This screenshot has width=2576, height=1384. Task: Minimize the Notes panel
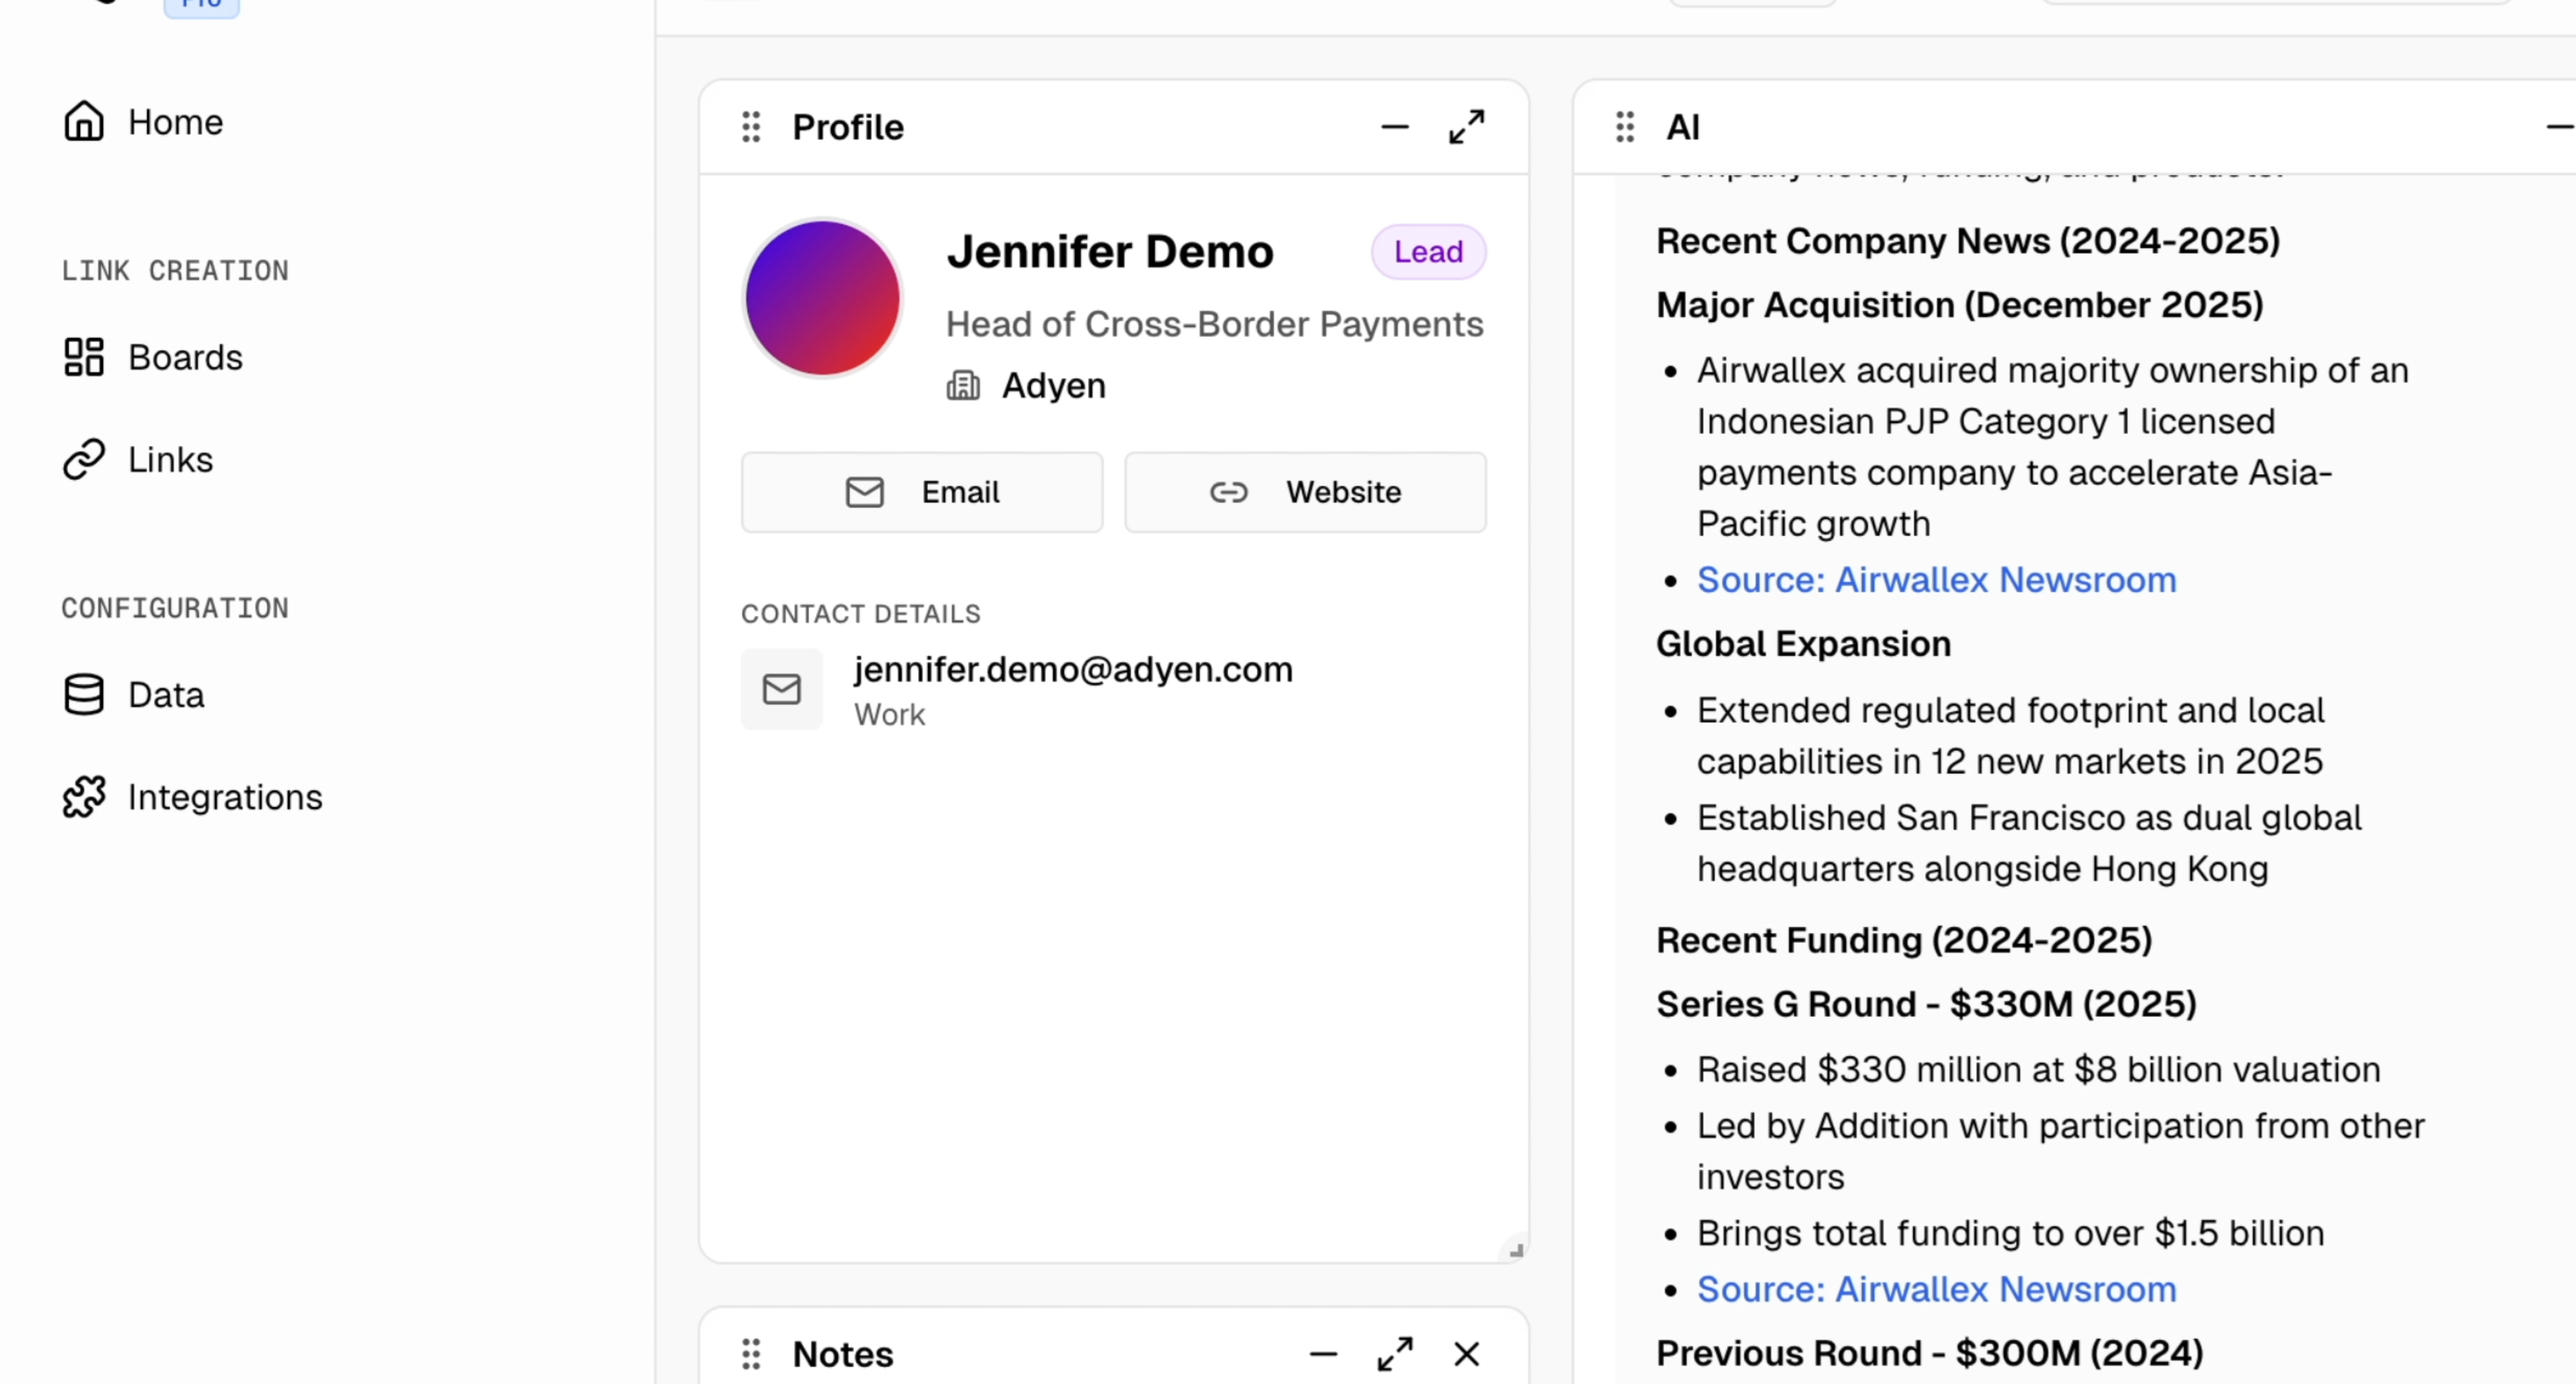coord(1322,1354)
